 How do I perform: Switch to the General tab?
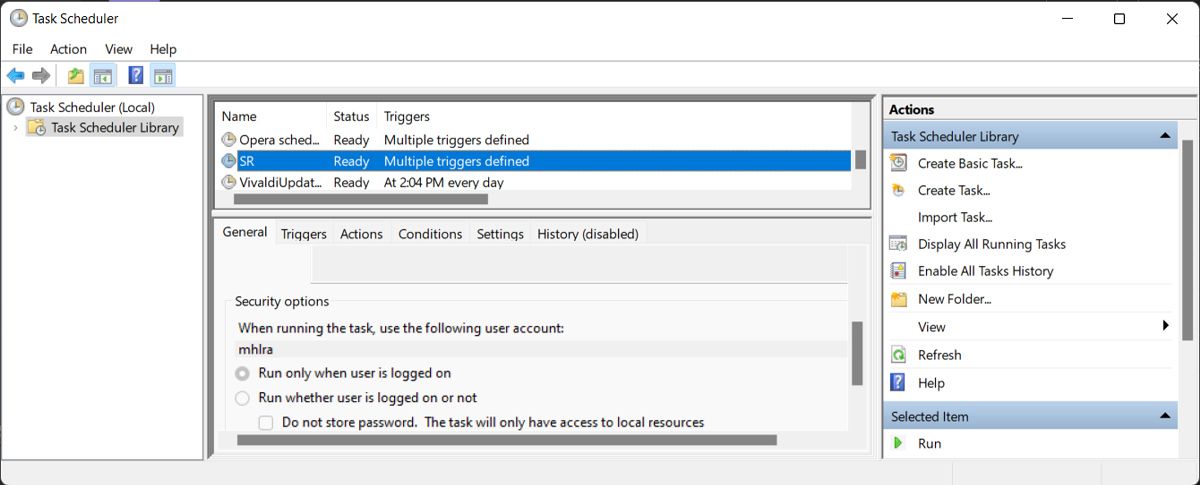[245, 232]
